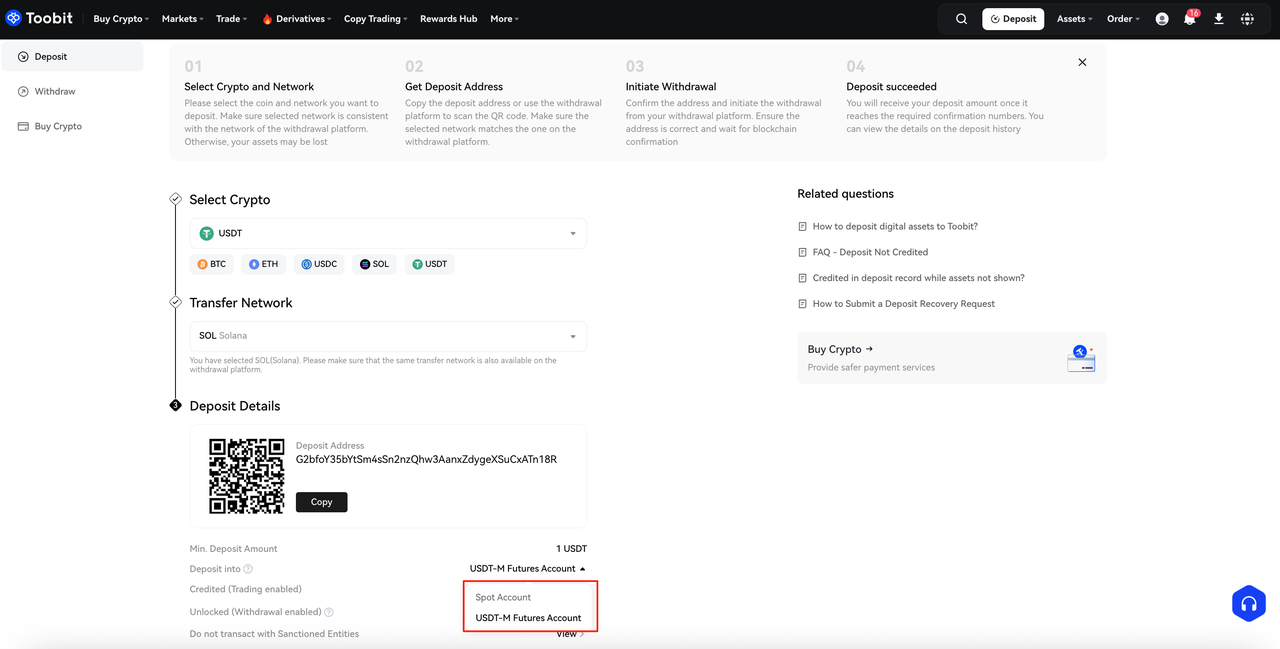Click the QR code image

click(246, 476)
